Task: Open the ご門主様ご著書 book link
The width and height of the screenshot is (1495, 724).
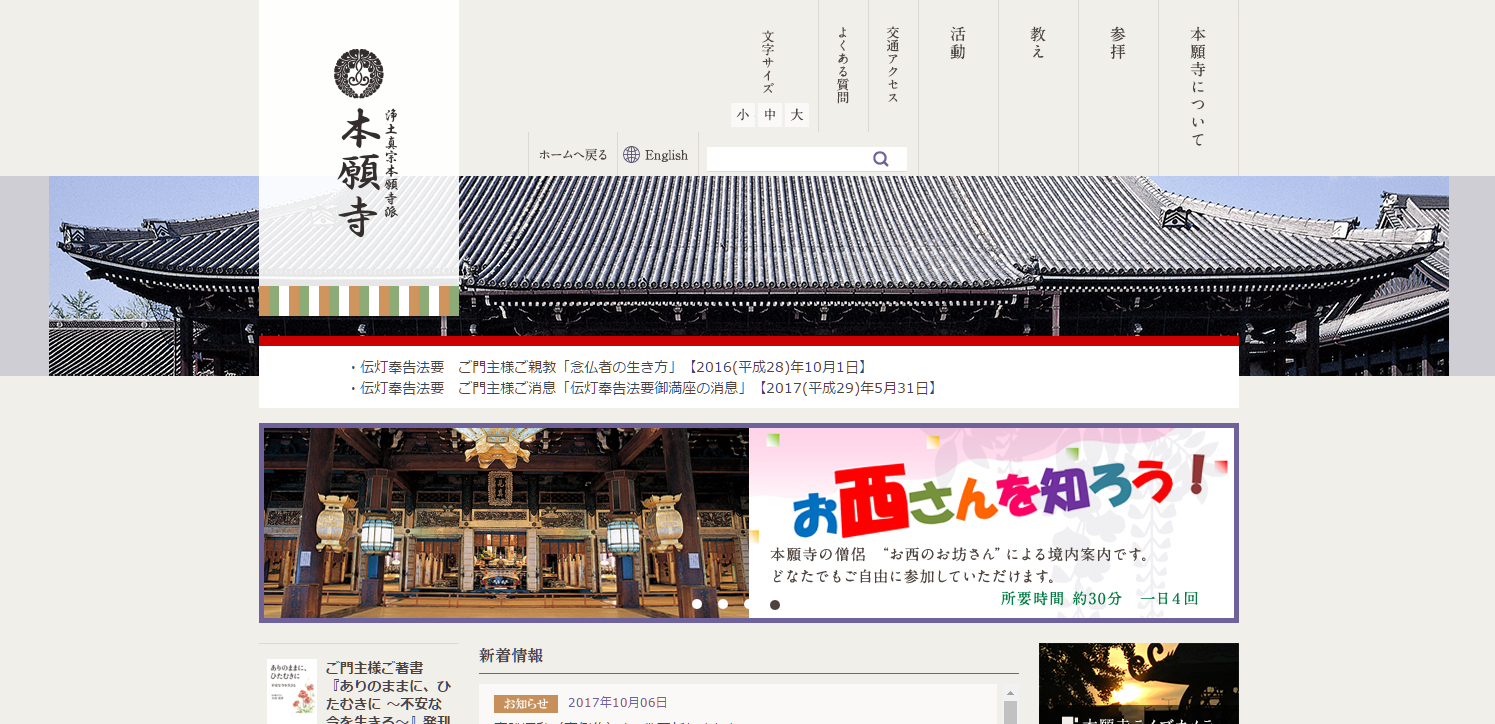Action: [388, 695]
